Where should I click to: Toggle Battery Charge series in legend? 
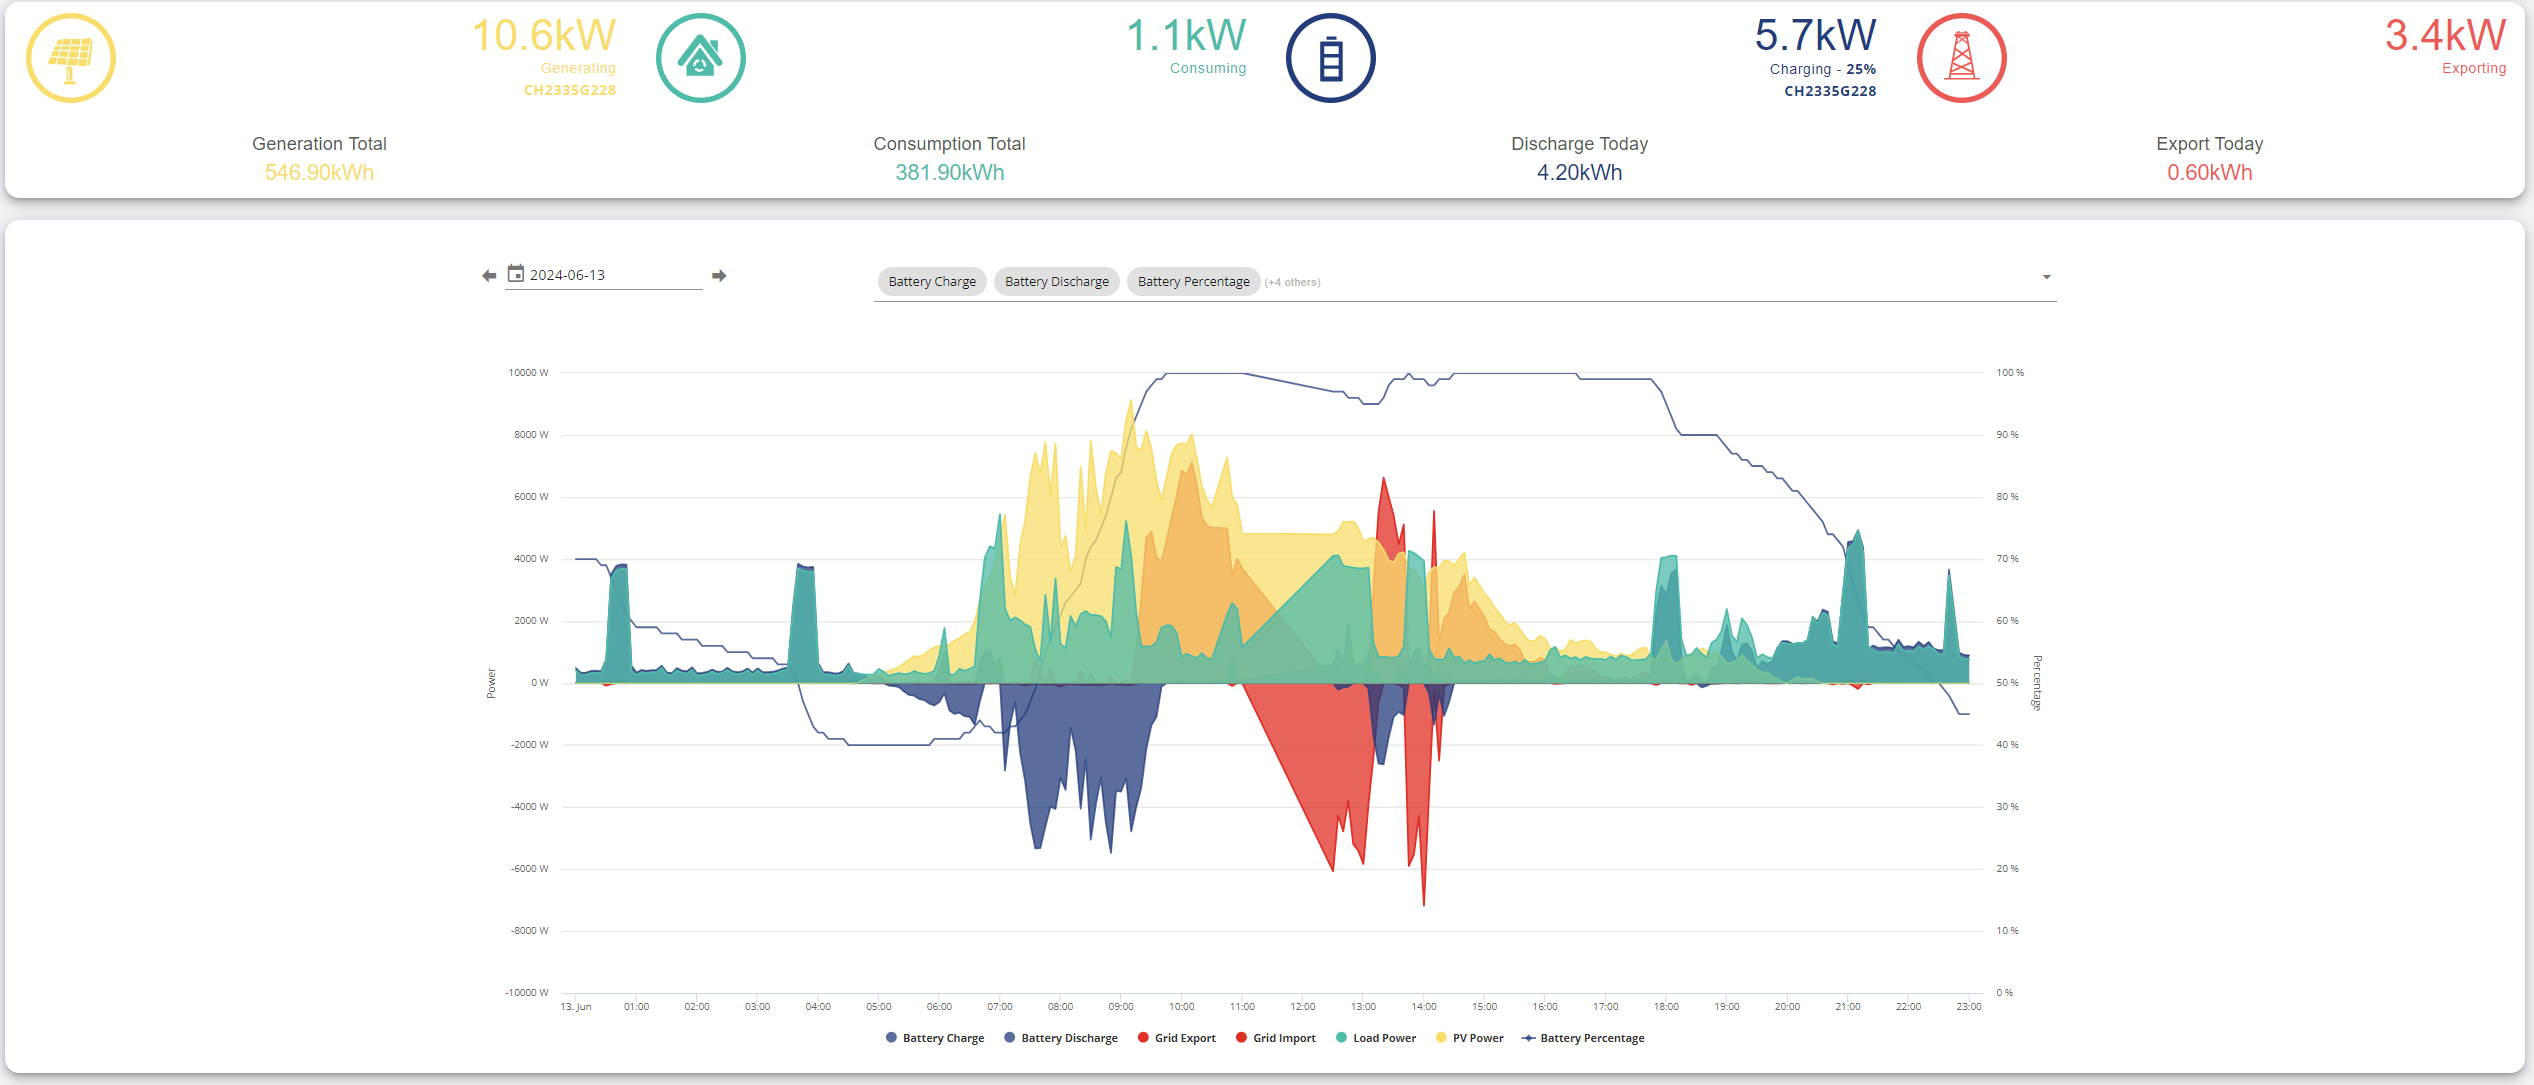(935, 1038)
